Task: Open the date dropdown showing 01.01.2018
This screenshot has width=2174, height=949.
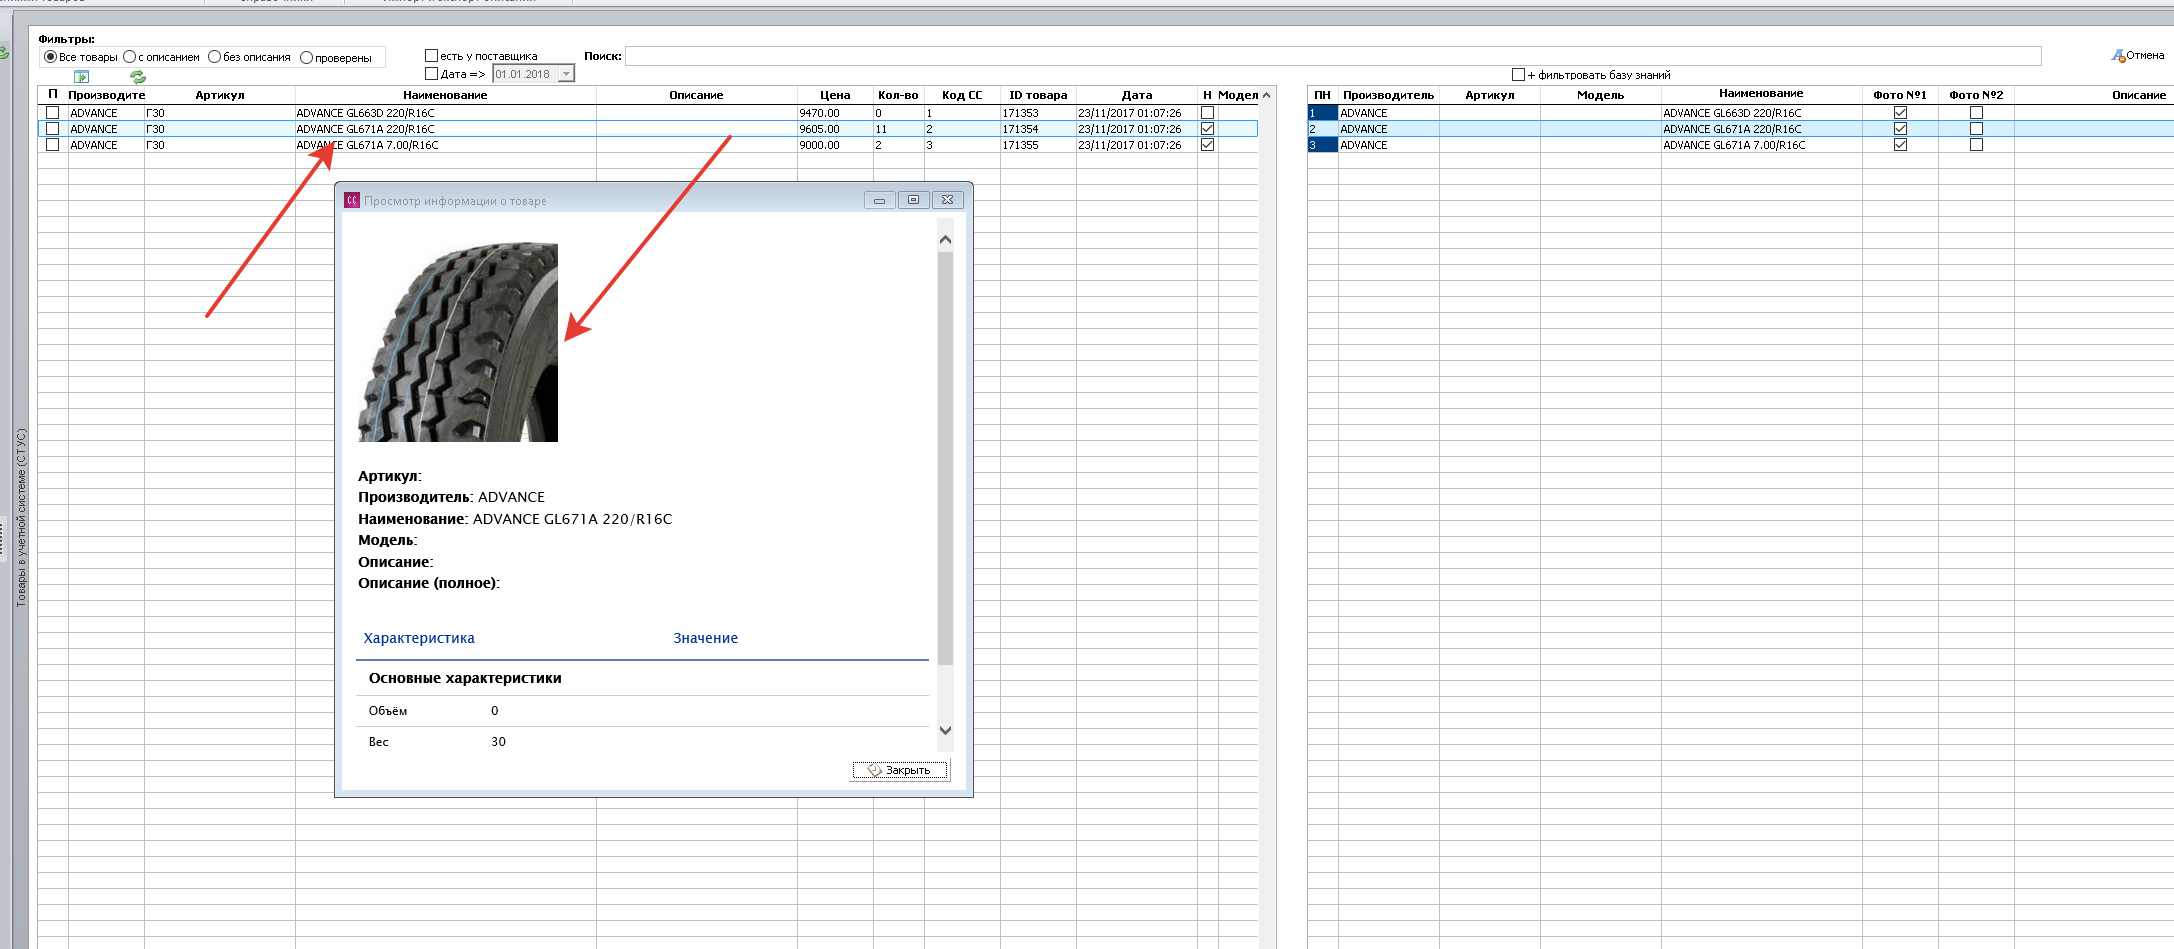Action: coord(566,74)
